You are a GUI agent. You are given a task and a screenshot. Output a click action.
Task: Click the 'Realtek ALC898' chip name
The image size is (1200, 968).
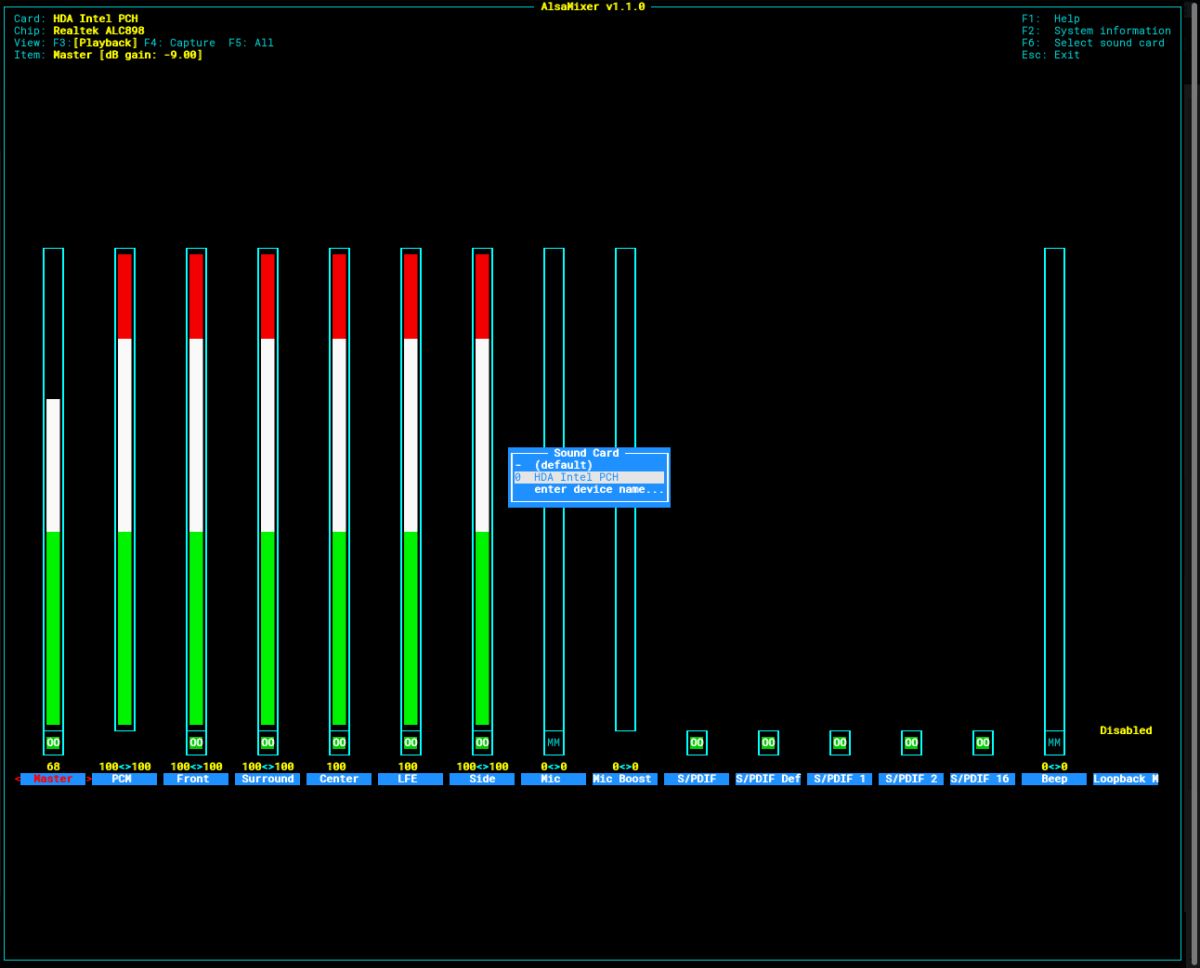pyautogui.click(x=99, y=31)
